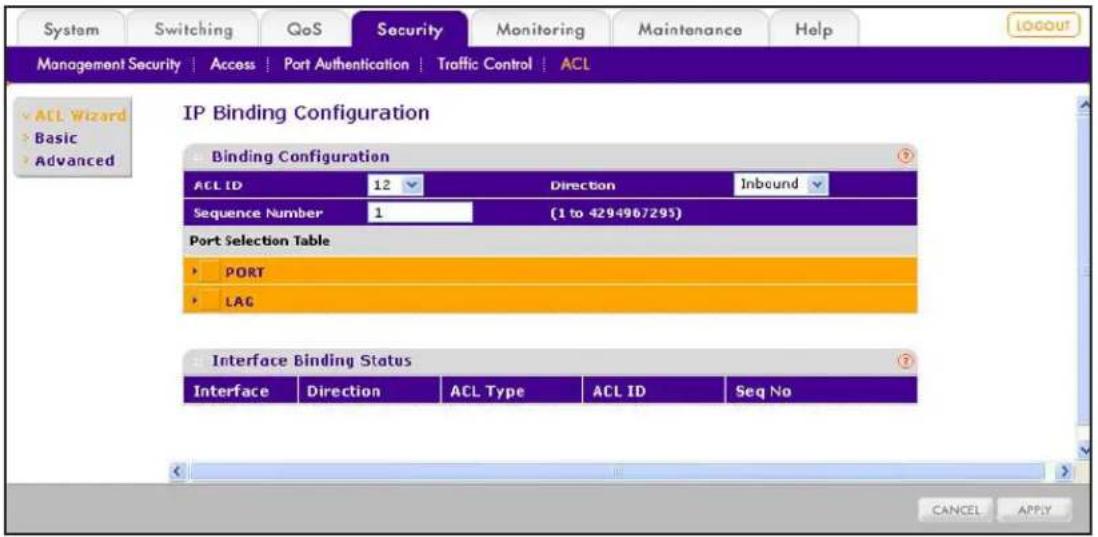Switch to the System tab
The image size is (1098, 537).
click(71, 29)
